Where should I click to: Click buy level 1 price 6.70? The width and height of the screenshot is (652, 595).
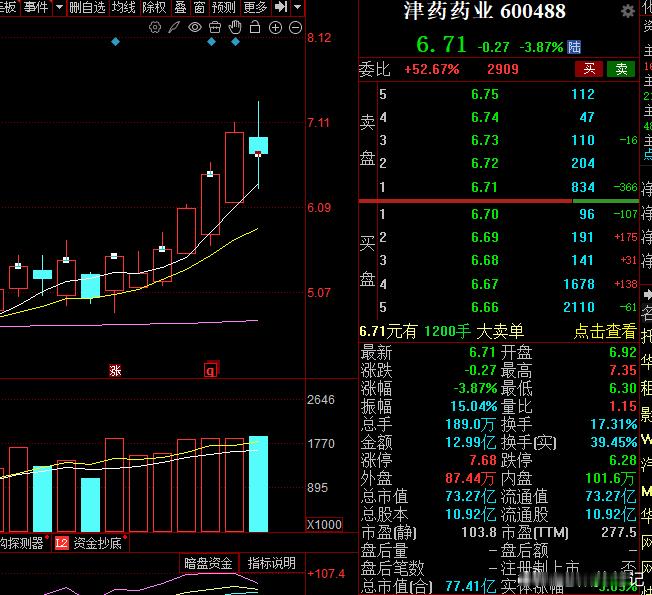click(484, 214)
